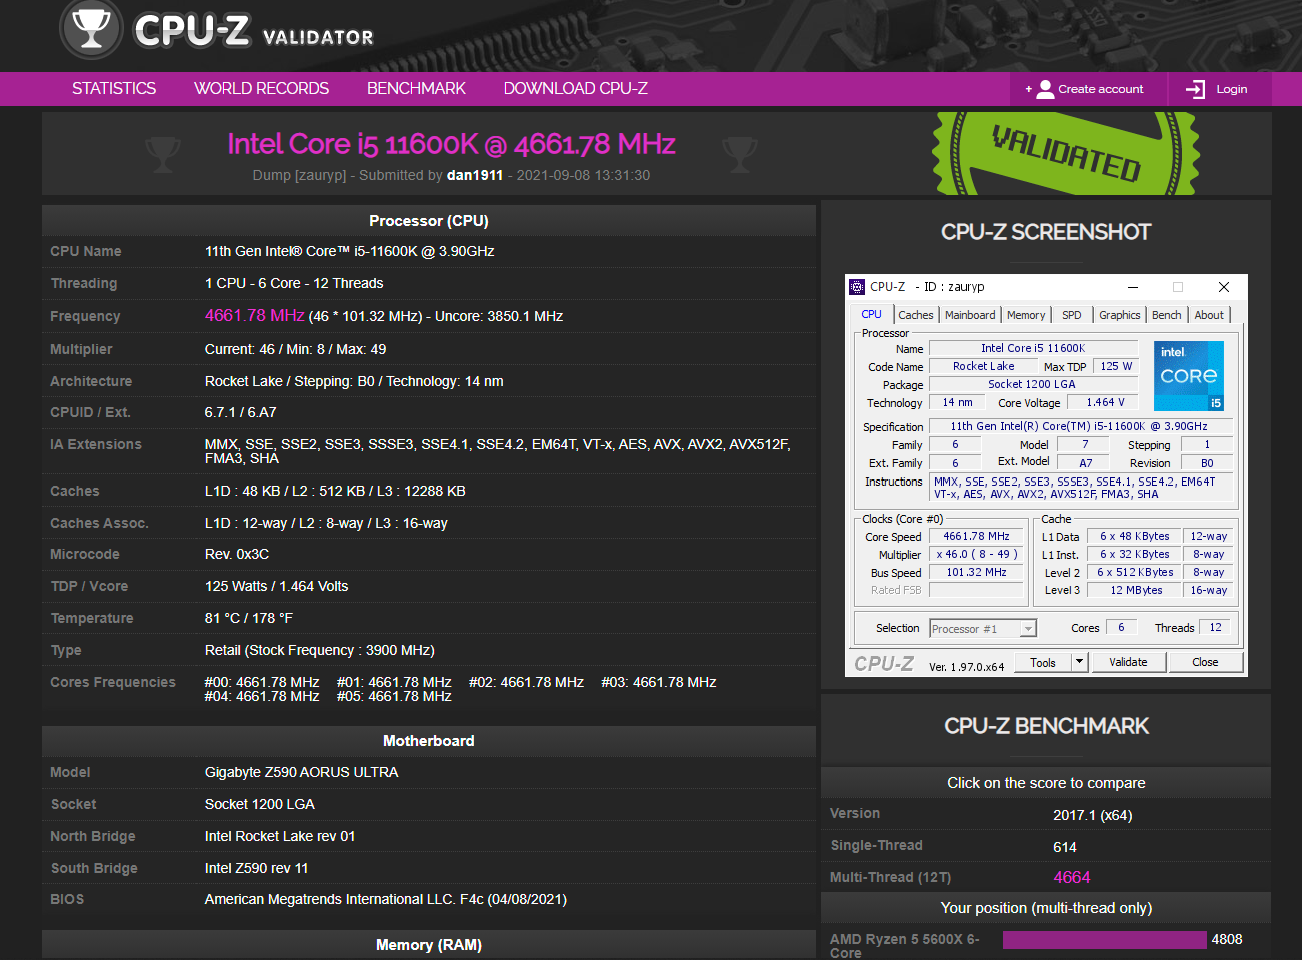Click the Threads count 12 field
This screenshot has height=960, width=1302.
click(1215, 628)
